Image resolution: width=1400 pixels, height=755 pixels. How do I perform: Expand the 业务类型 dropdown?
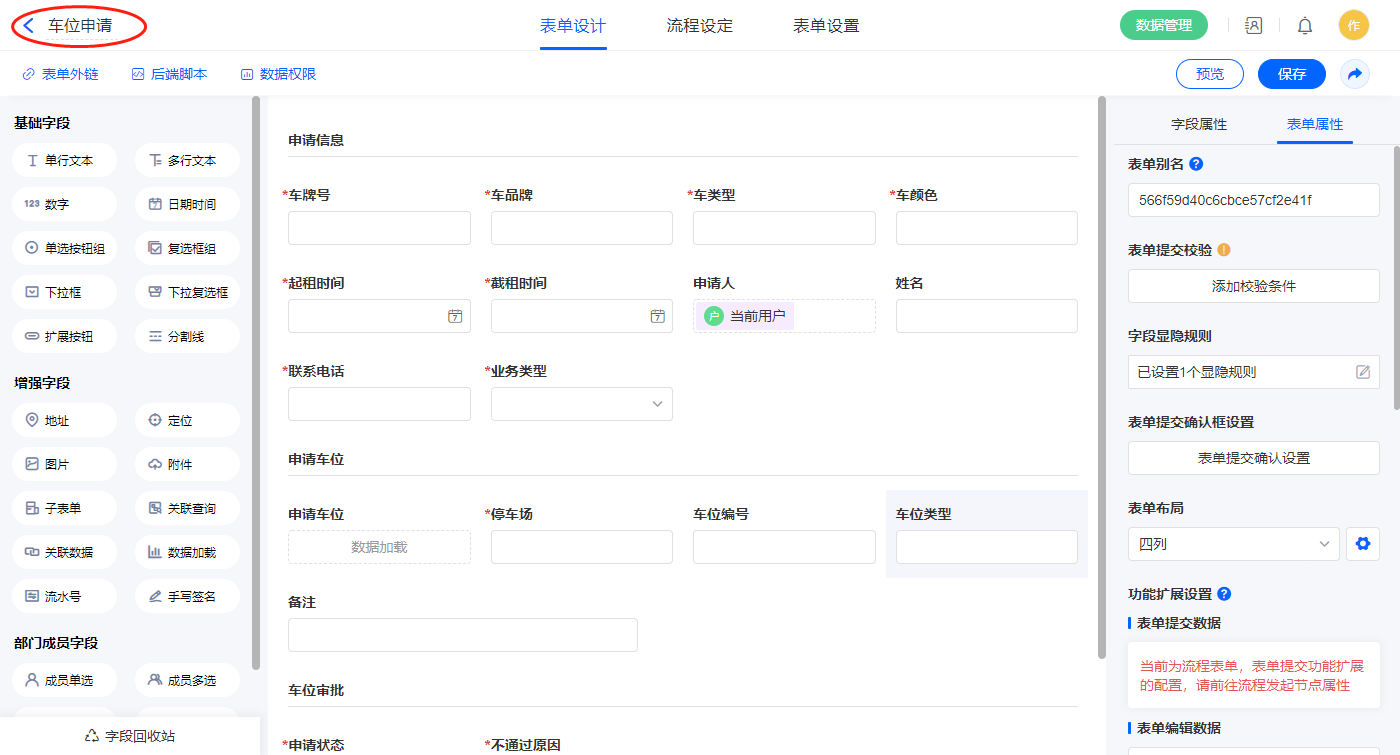pyautogui.click(x=581, y=404)
